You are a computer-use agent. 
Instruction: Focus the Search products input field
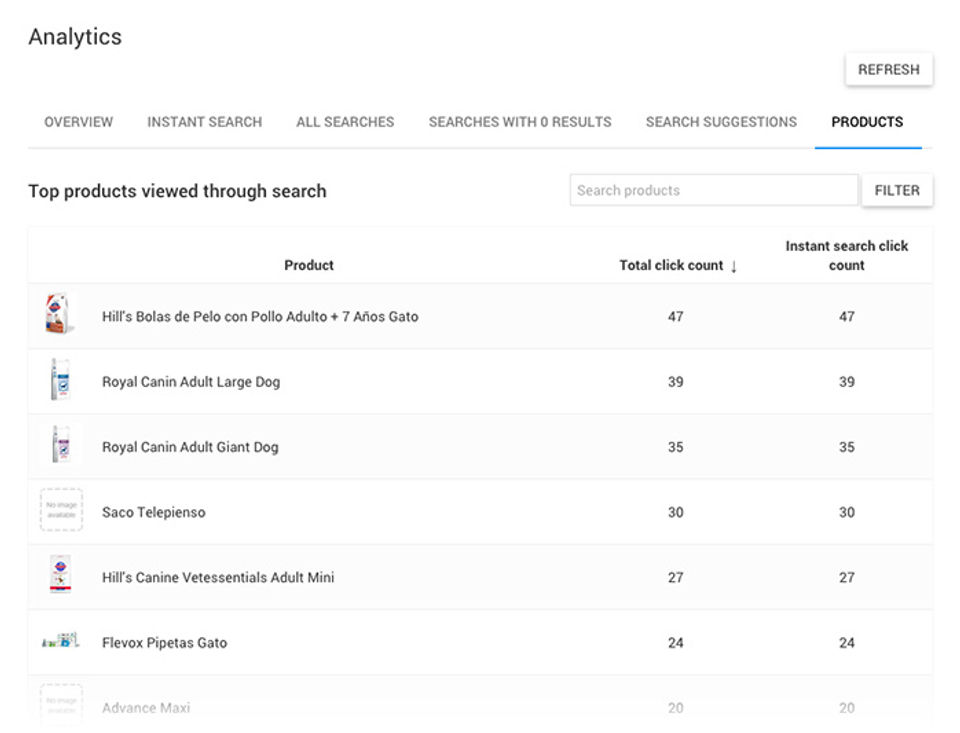click(713, 190)
